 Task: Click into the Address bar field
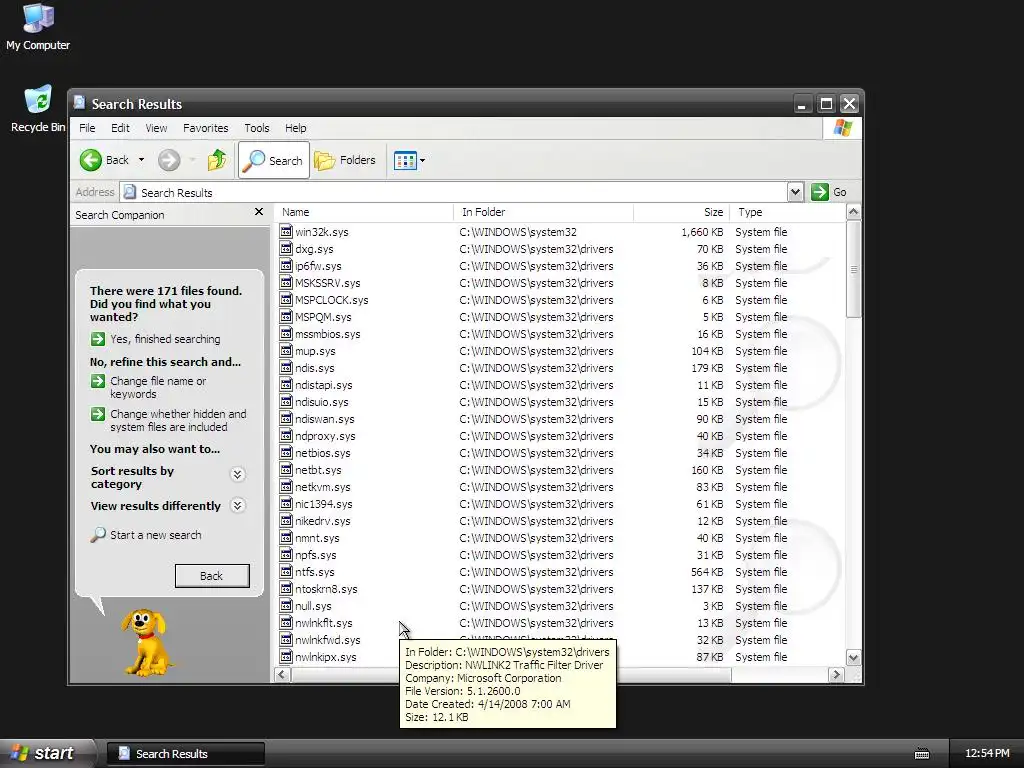455,192
